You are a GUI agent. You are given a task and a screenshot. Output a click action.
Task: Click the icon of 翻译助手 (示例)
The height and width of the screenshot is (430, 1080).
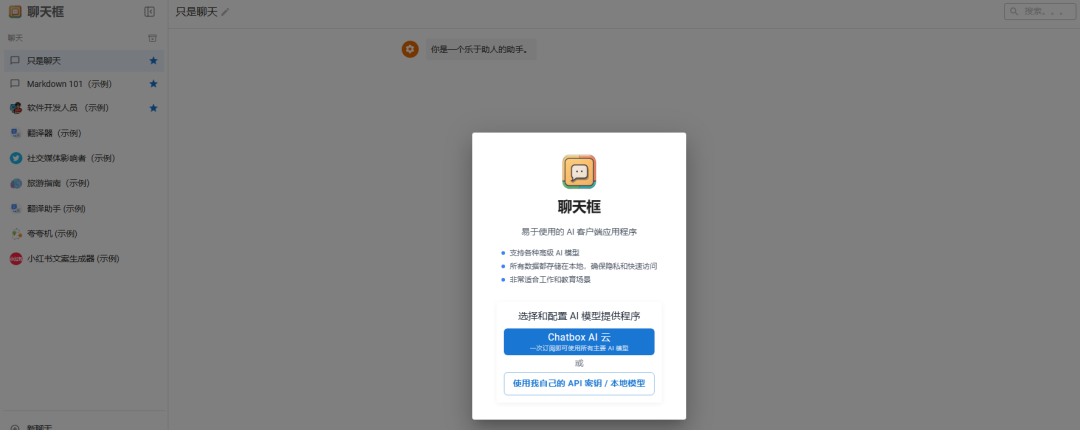16,208
